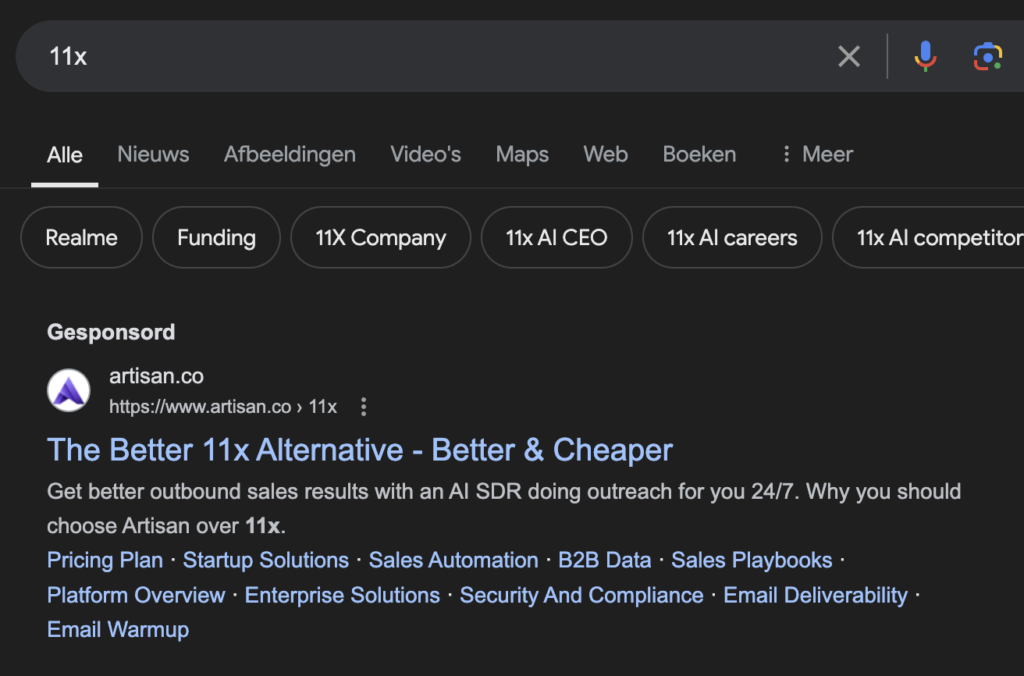
Task: Choose the 11x AI competitor chip
Action: [928, 238]
